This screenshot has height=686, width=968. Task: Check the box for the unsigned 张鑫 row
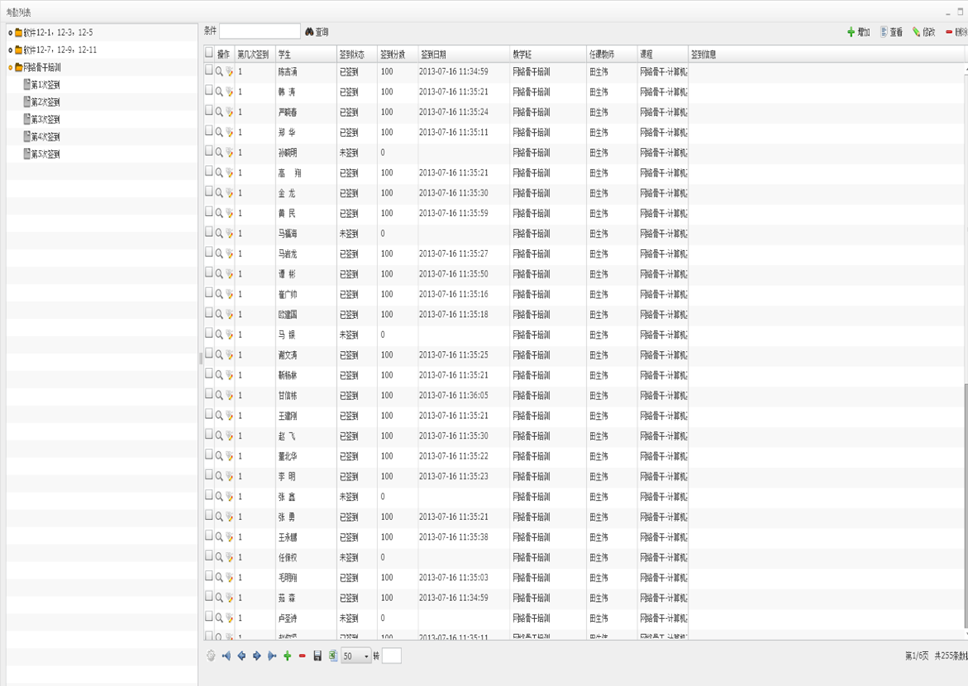click(209, 495)
